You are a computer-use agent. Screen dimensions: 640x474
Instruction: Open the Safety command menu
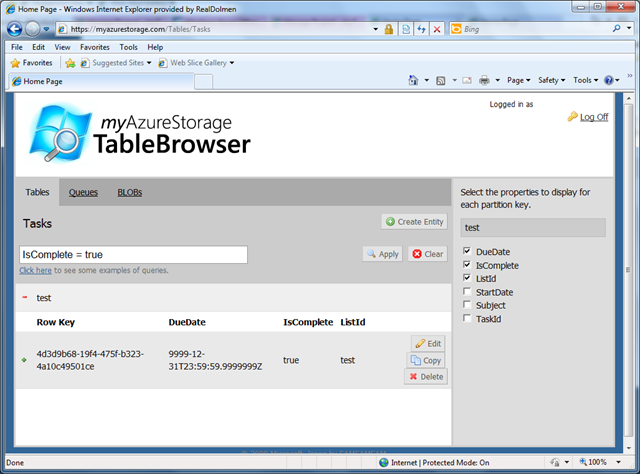pyautogui.click(x=551, y=80)
